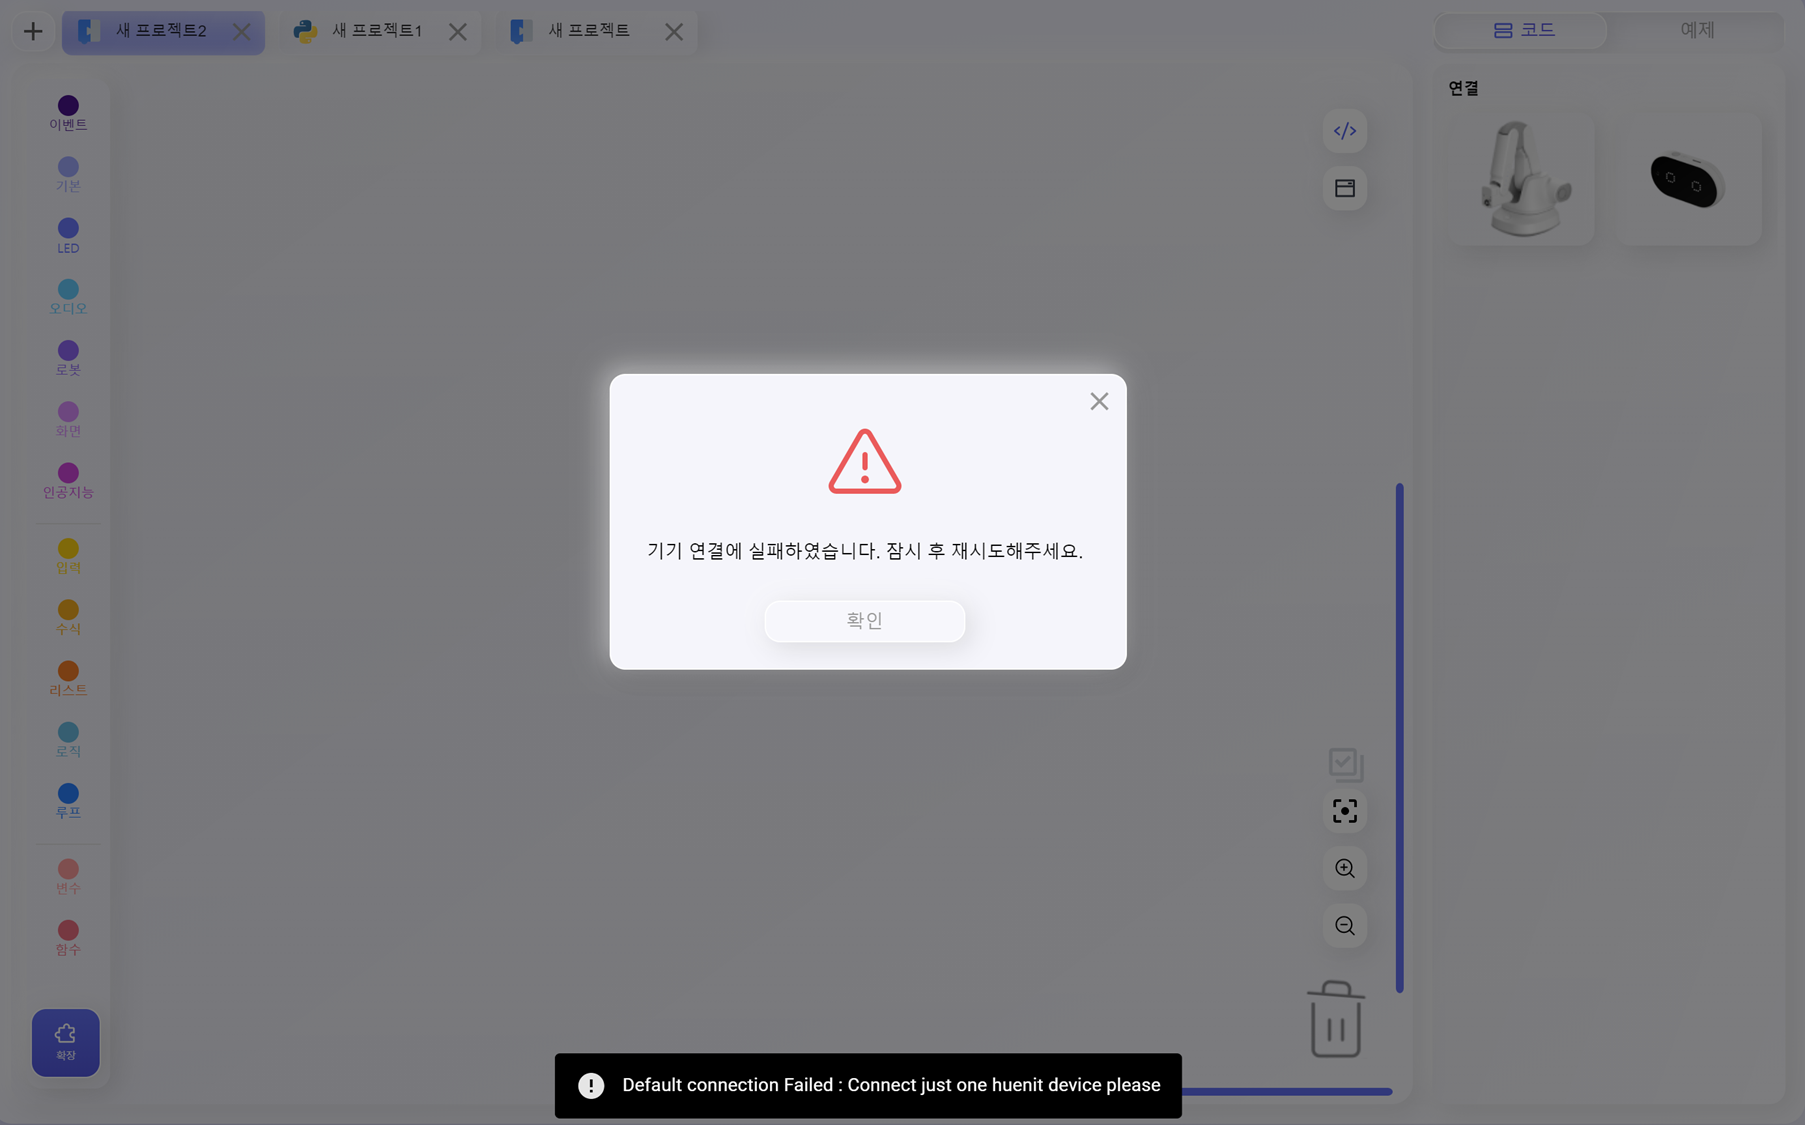This screenshot has width=1805, height=1125.
Task: Close the connection failed dialog with X
Action: (1099, 401)
